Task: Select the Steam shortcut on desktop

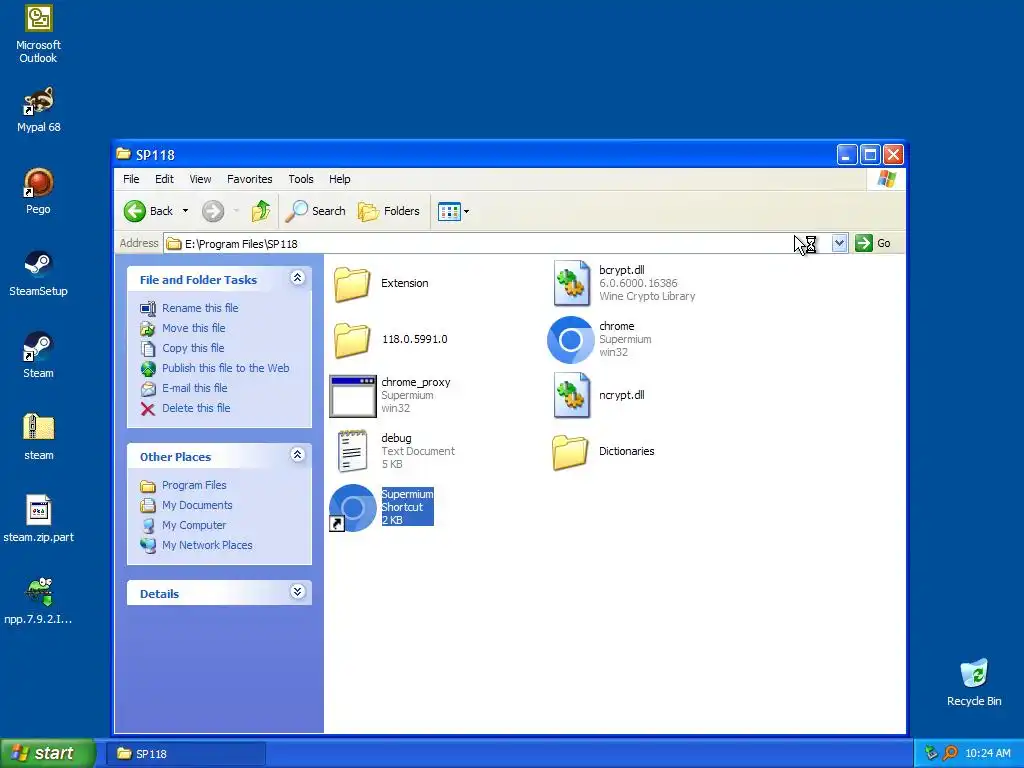Action: pos(39,355)
